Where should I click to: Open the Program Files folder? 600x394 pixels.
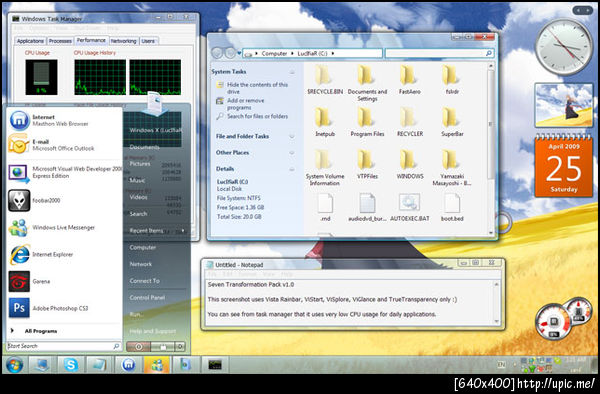[x=367, y=122]
